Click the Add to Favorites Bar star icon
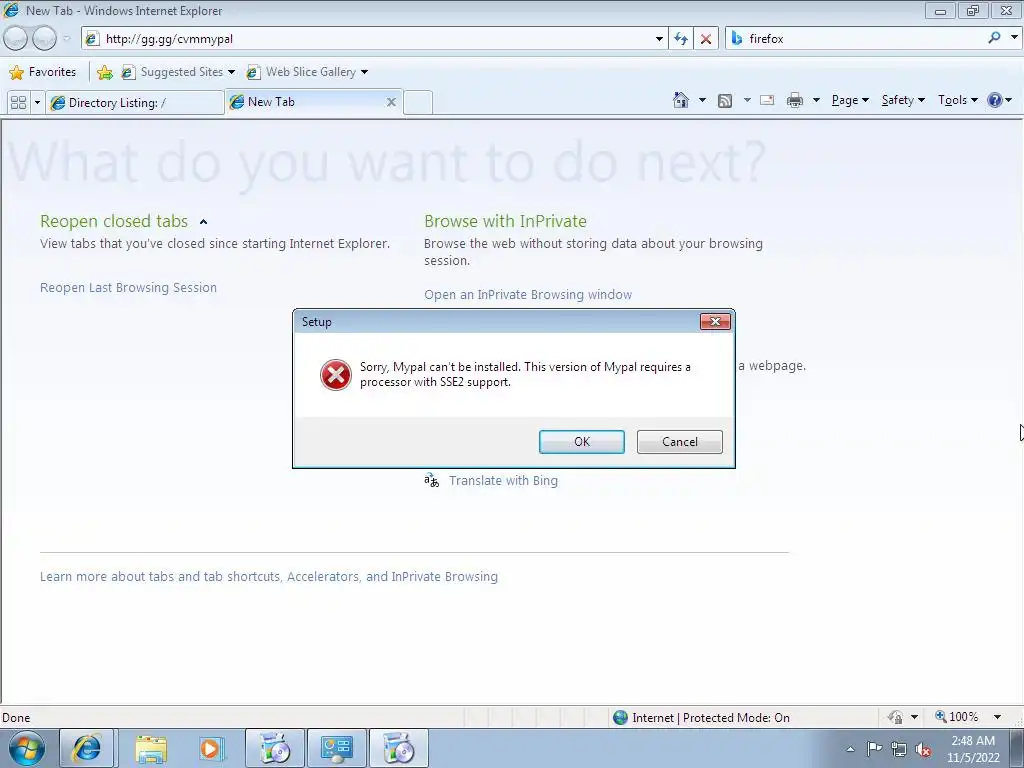The height and width of the screenshot is (768, 1024). (104, 72)
